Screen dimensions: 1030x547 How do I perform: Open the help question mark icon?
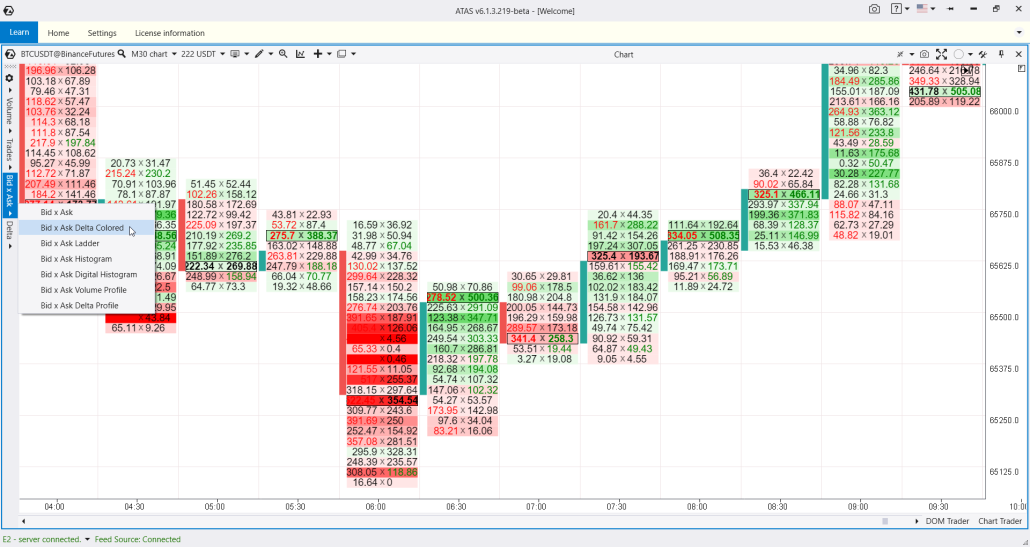(895, 8)
